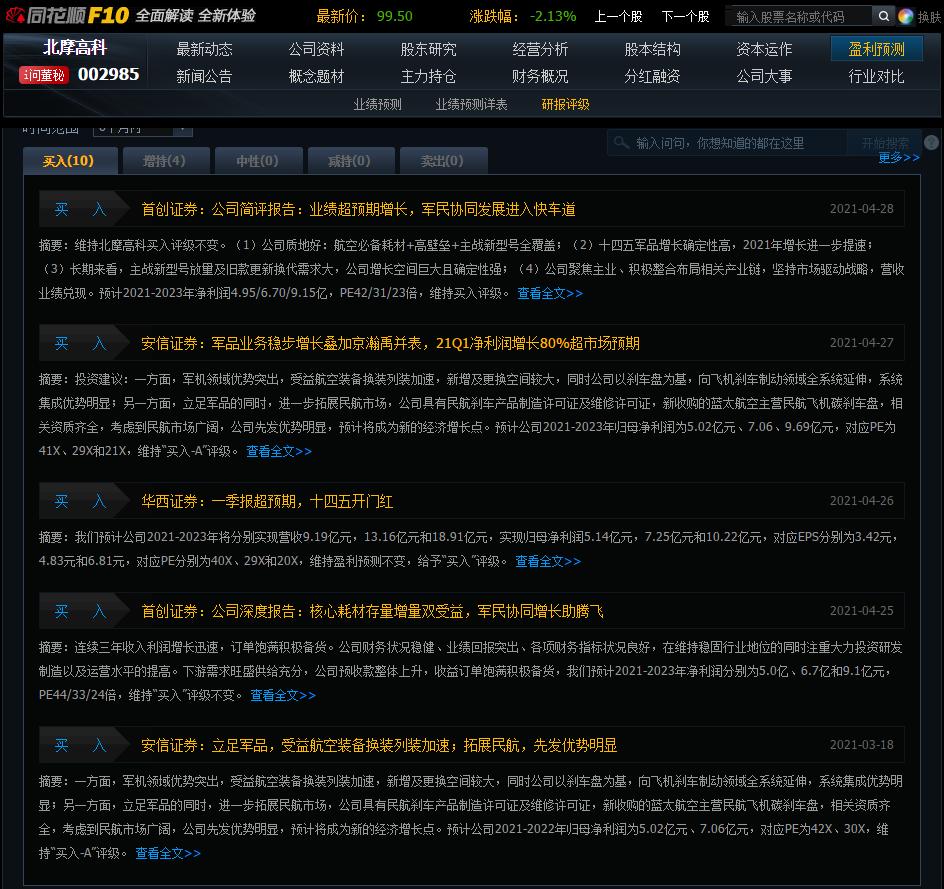Click the stock search magnifier icon
944x889 pixels.
click(884, 16)
